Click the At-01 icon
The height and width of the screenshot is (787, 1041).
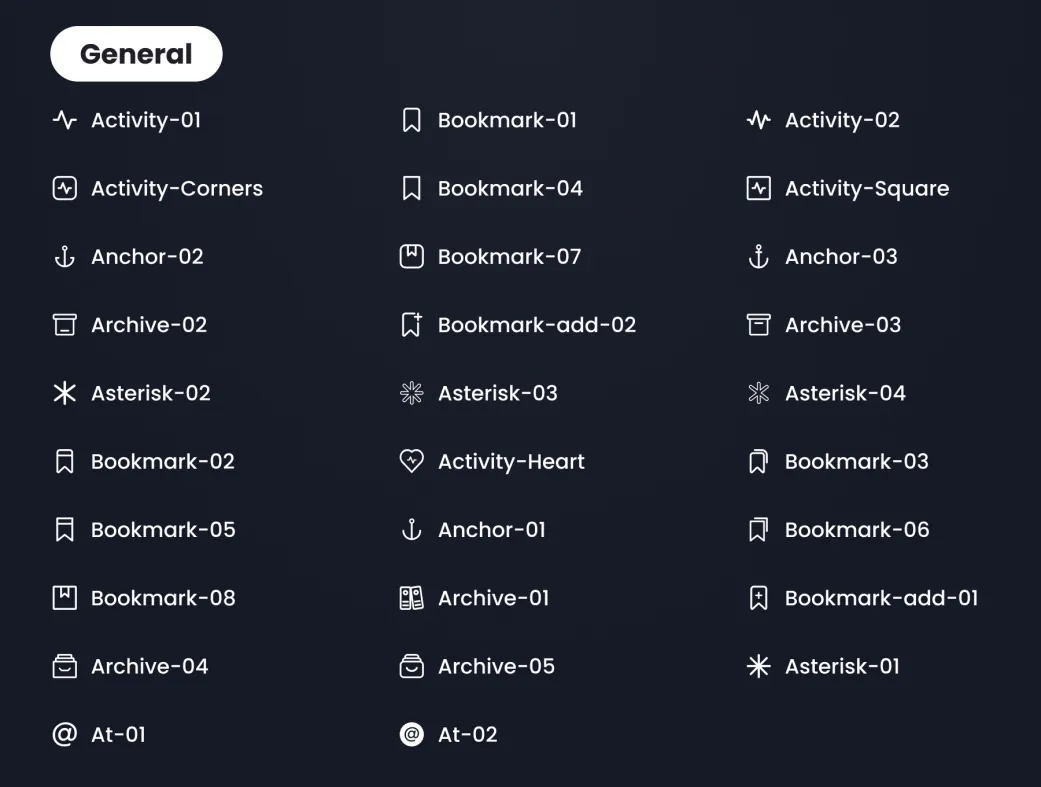(64, 735)
